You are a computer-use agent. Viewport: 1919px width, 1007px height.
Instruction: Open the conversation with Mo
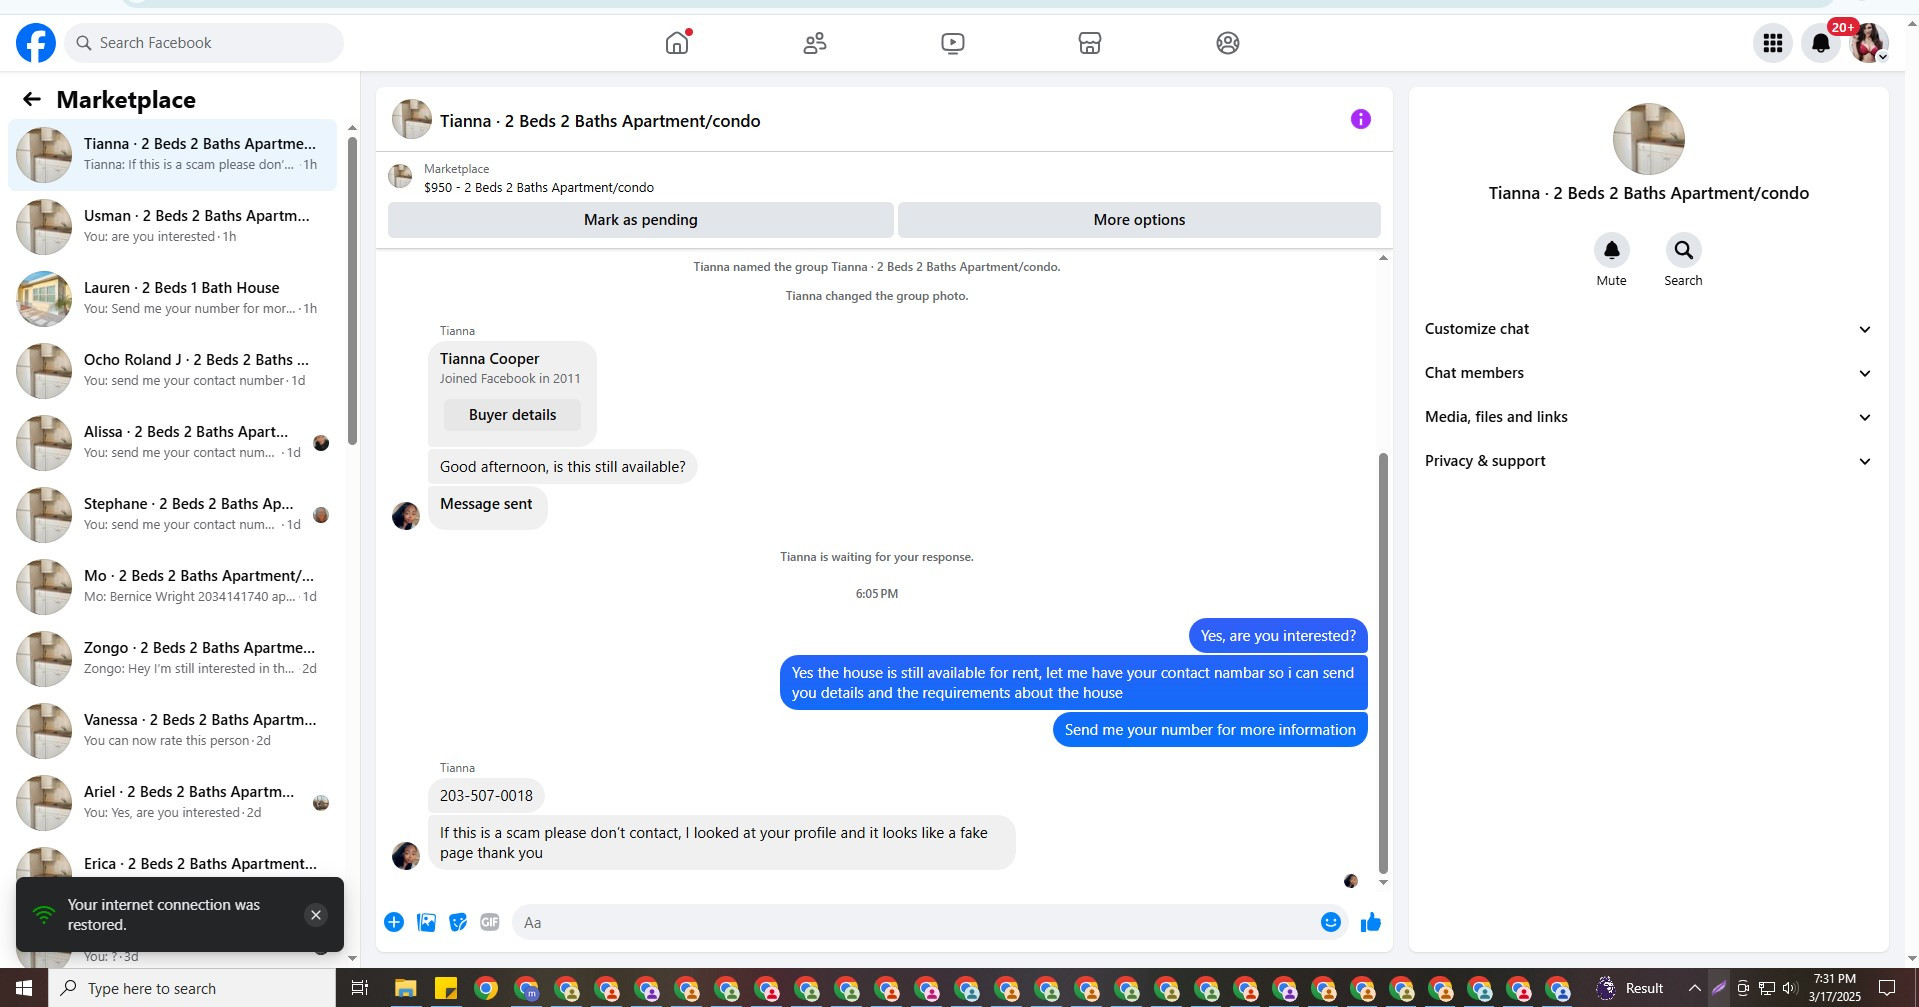coord(172,586)
